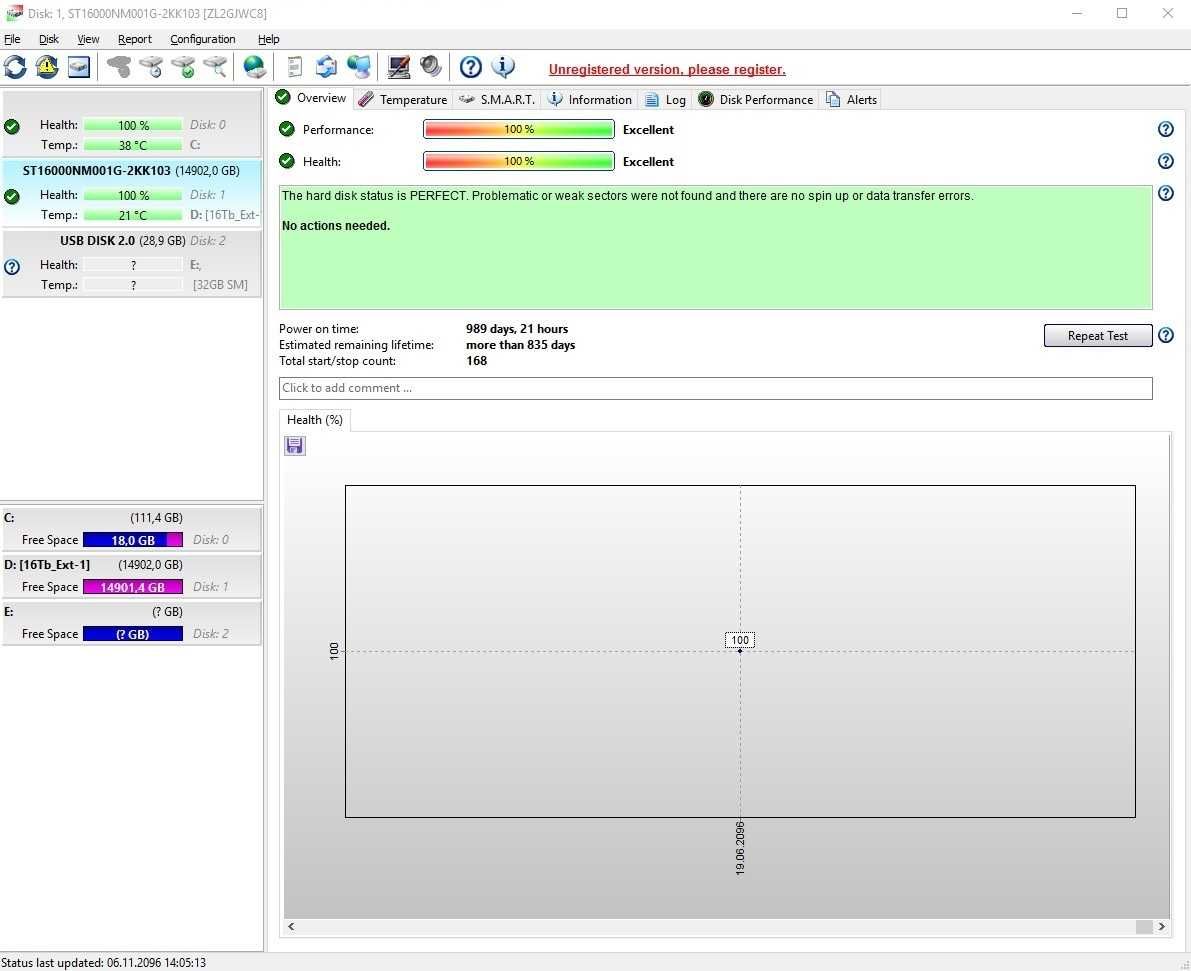The image size is (1191, 971).
Task: Open the Help menu
Action: 269,39
